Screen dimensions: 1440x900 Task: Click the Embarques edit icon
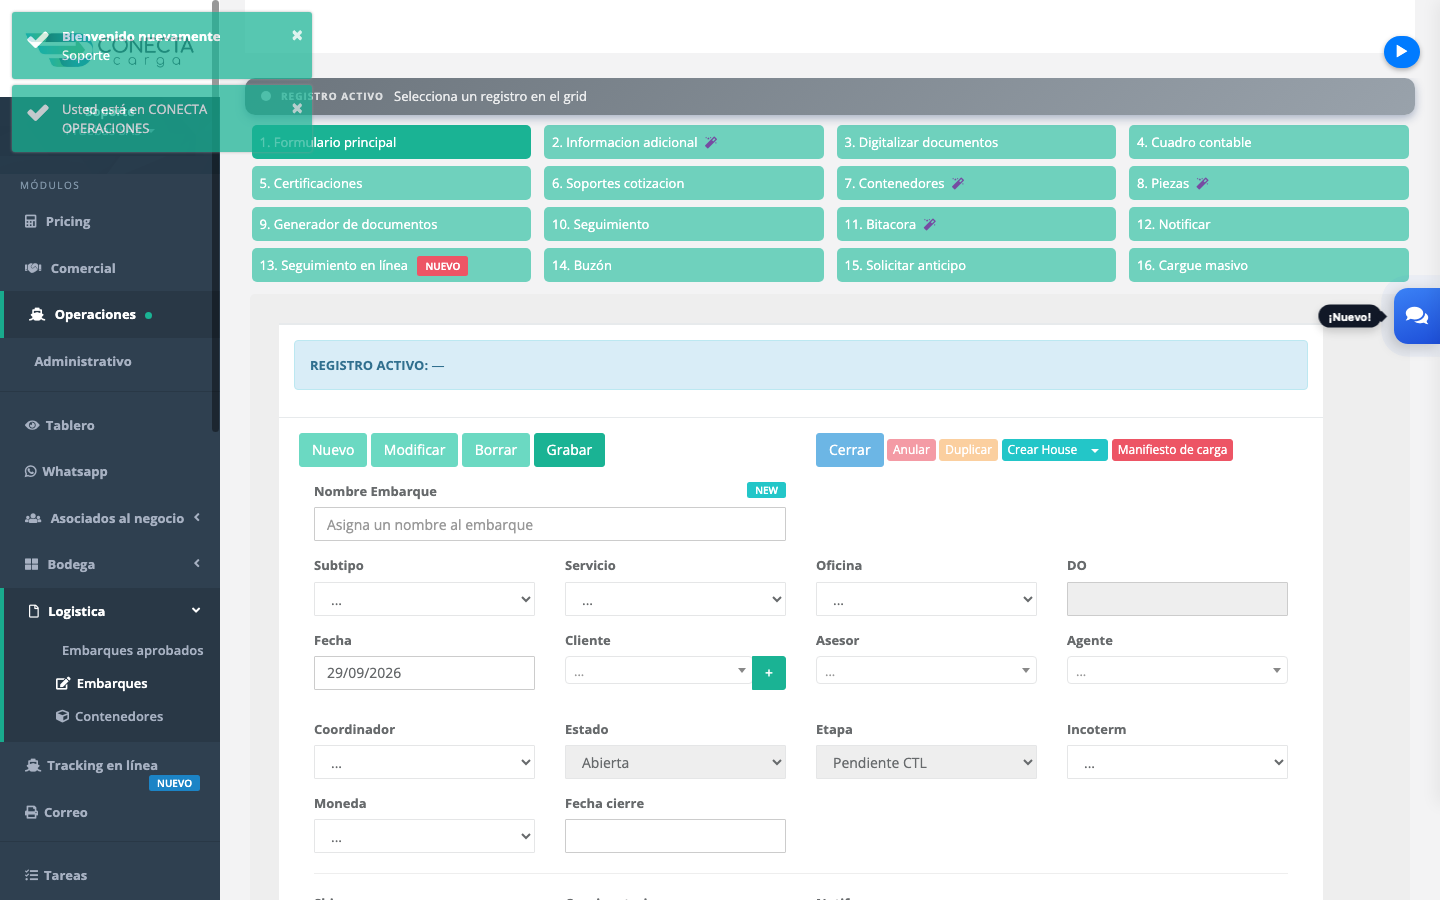pyautogui.click(x=62, y=683)
